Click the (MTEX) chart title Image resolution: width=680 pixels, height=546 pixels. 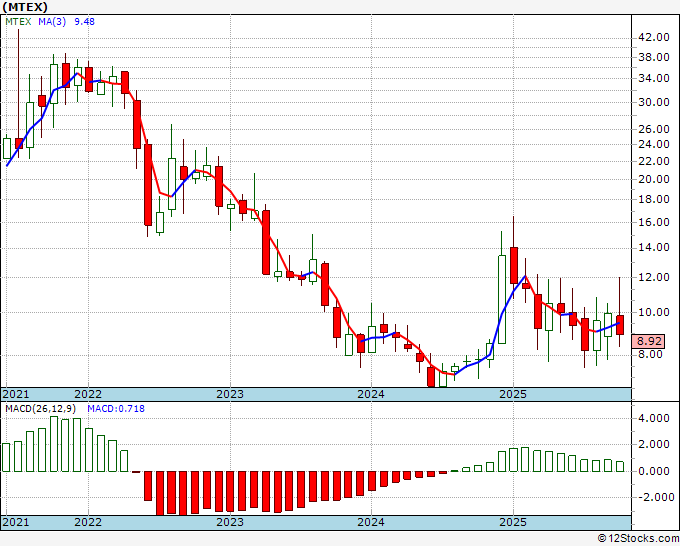(24, 7)
